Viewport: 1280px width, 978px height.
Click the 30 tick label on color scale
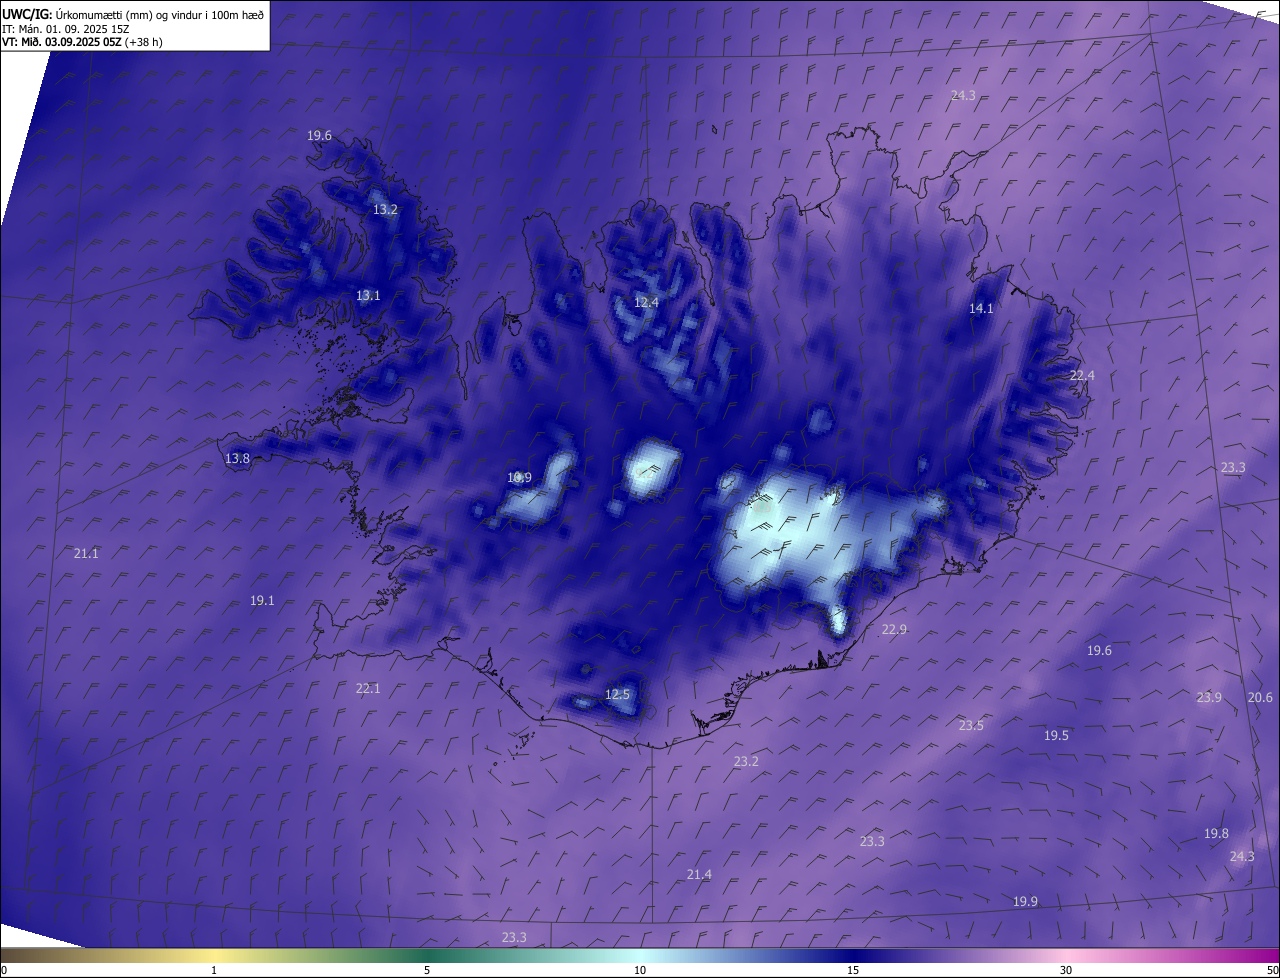pos(1066,970)
